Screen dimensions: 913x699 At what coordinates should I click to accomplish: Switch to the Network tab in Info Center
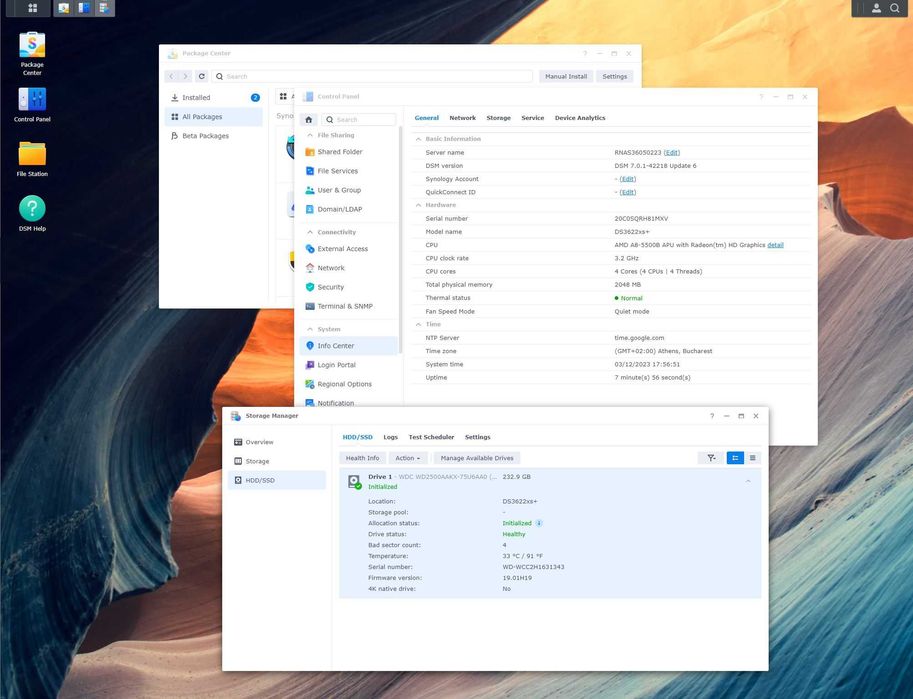pyautogui.click(x=462, y=118)
